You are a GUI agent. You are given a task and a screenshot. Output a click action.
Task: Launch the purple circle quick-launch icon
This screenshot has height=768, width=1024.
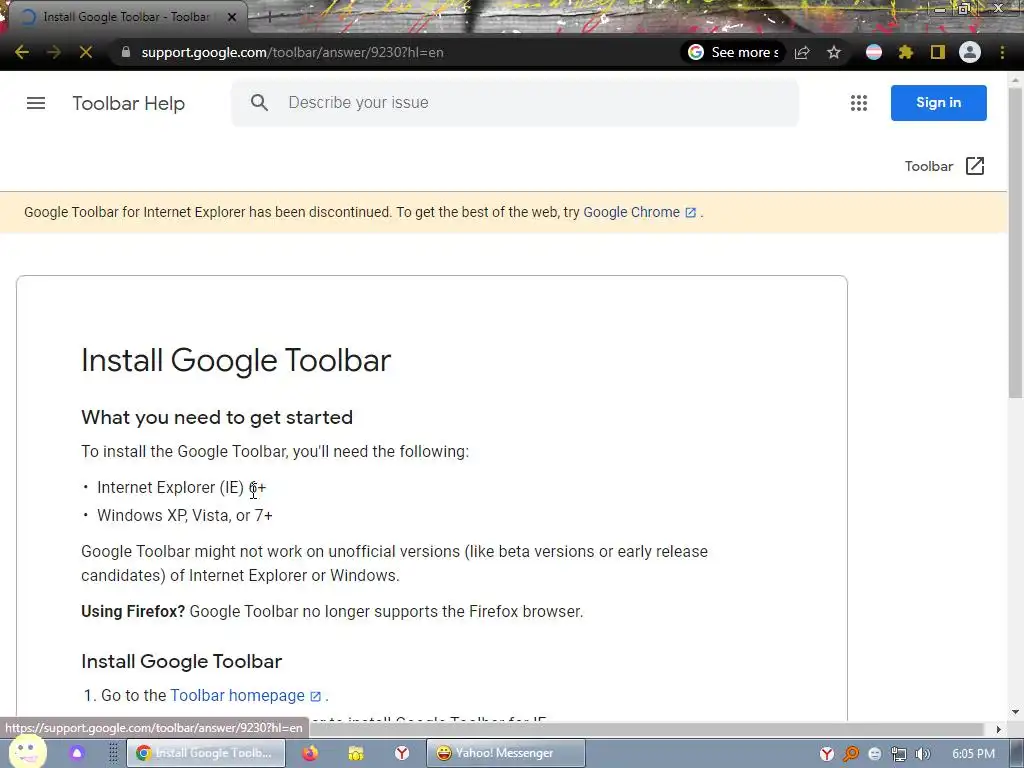tap(77, 753)
